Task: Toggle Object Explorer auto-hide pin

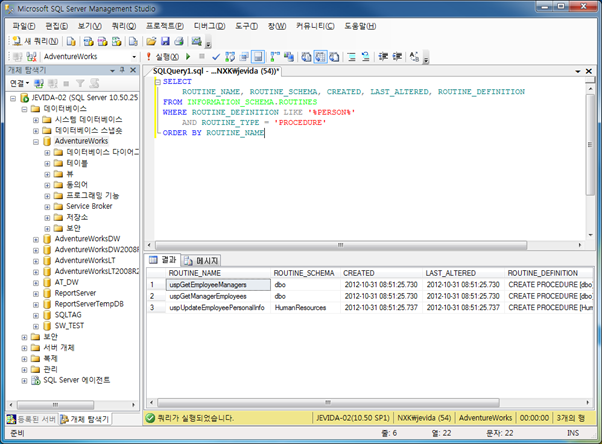Action: (122, 70)
